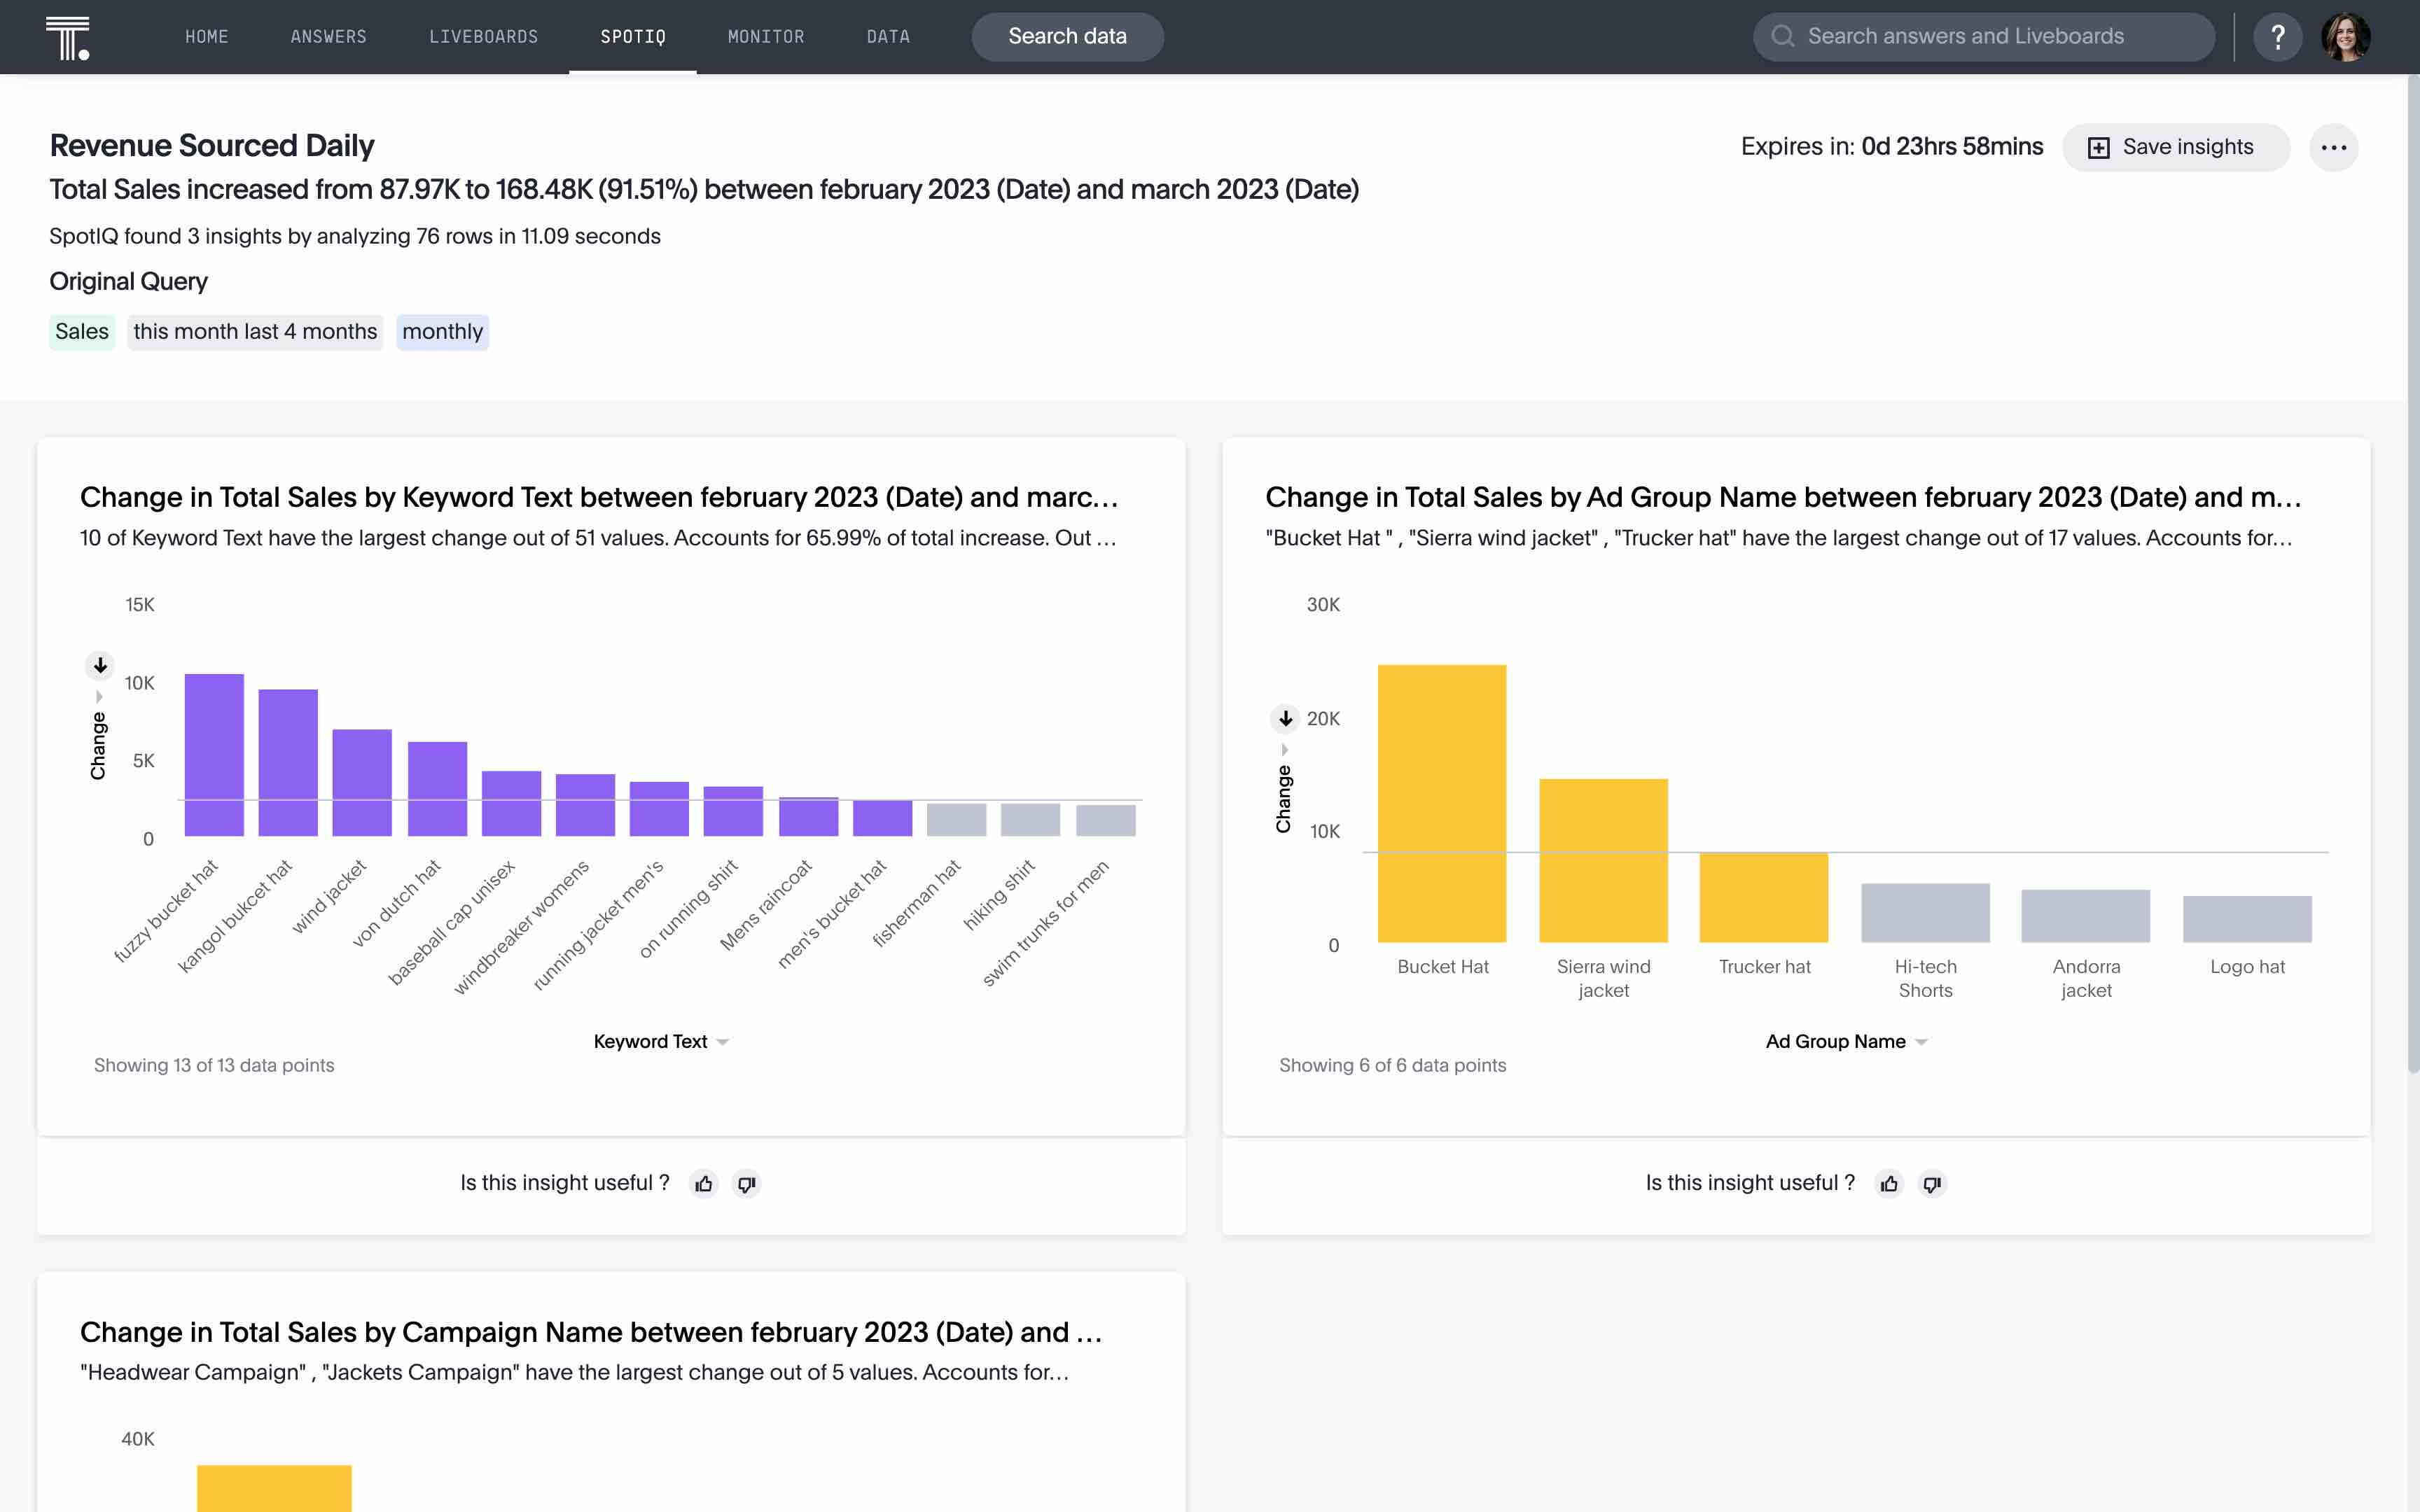Click 'Showing 6 of 6 data points' text
Screen dimensions: 2420x1512
click(1393, 1065)
